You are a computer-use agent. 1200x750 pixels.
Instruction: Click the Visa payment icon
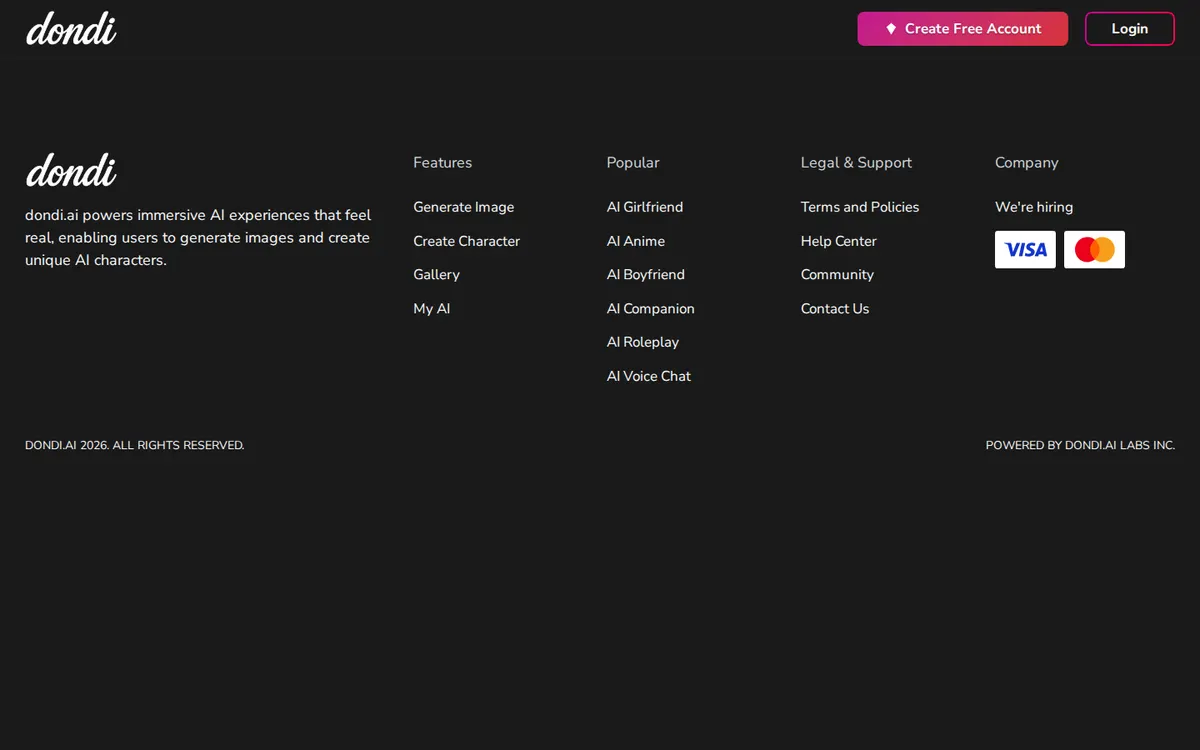click(x=1025, y=250)
